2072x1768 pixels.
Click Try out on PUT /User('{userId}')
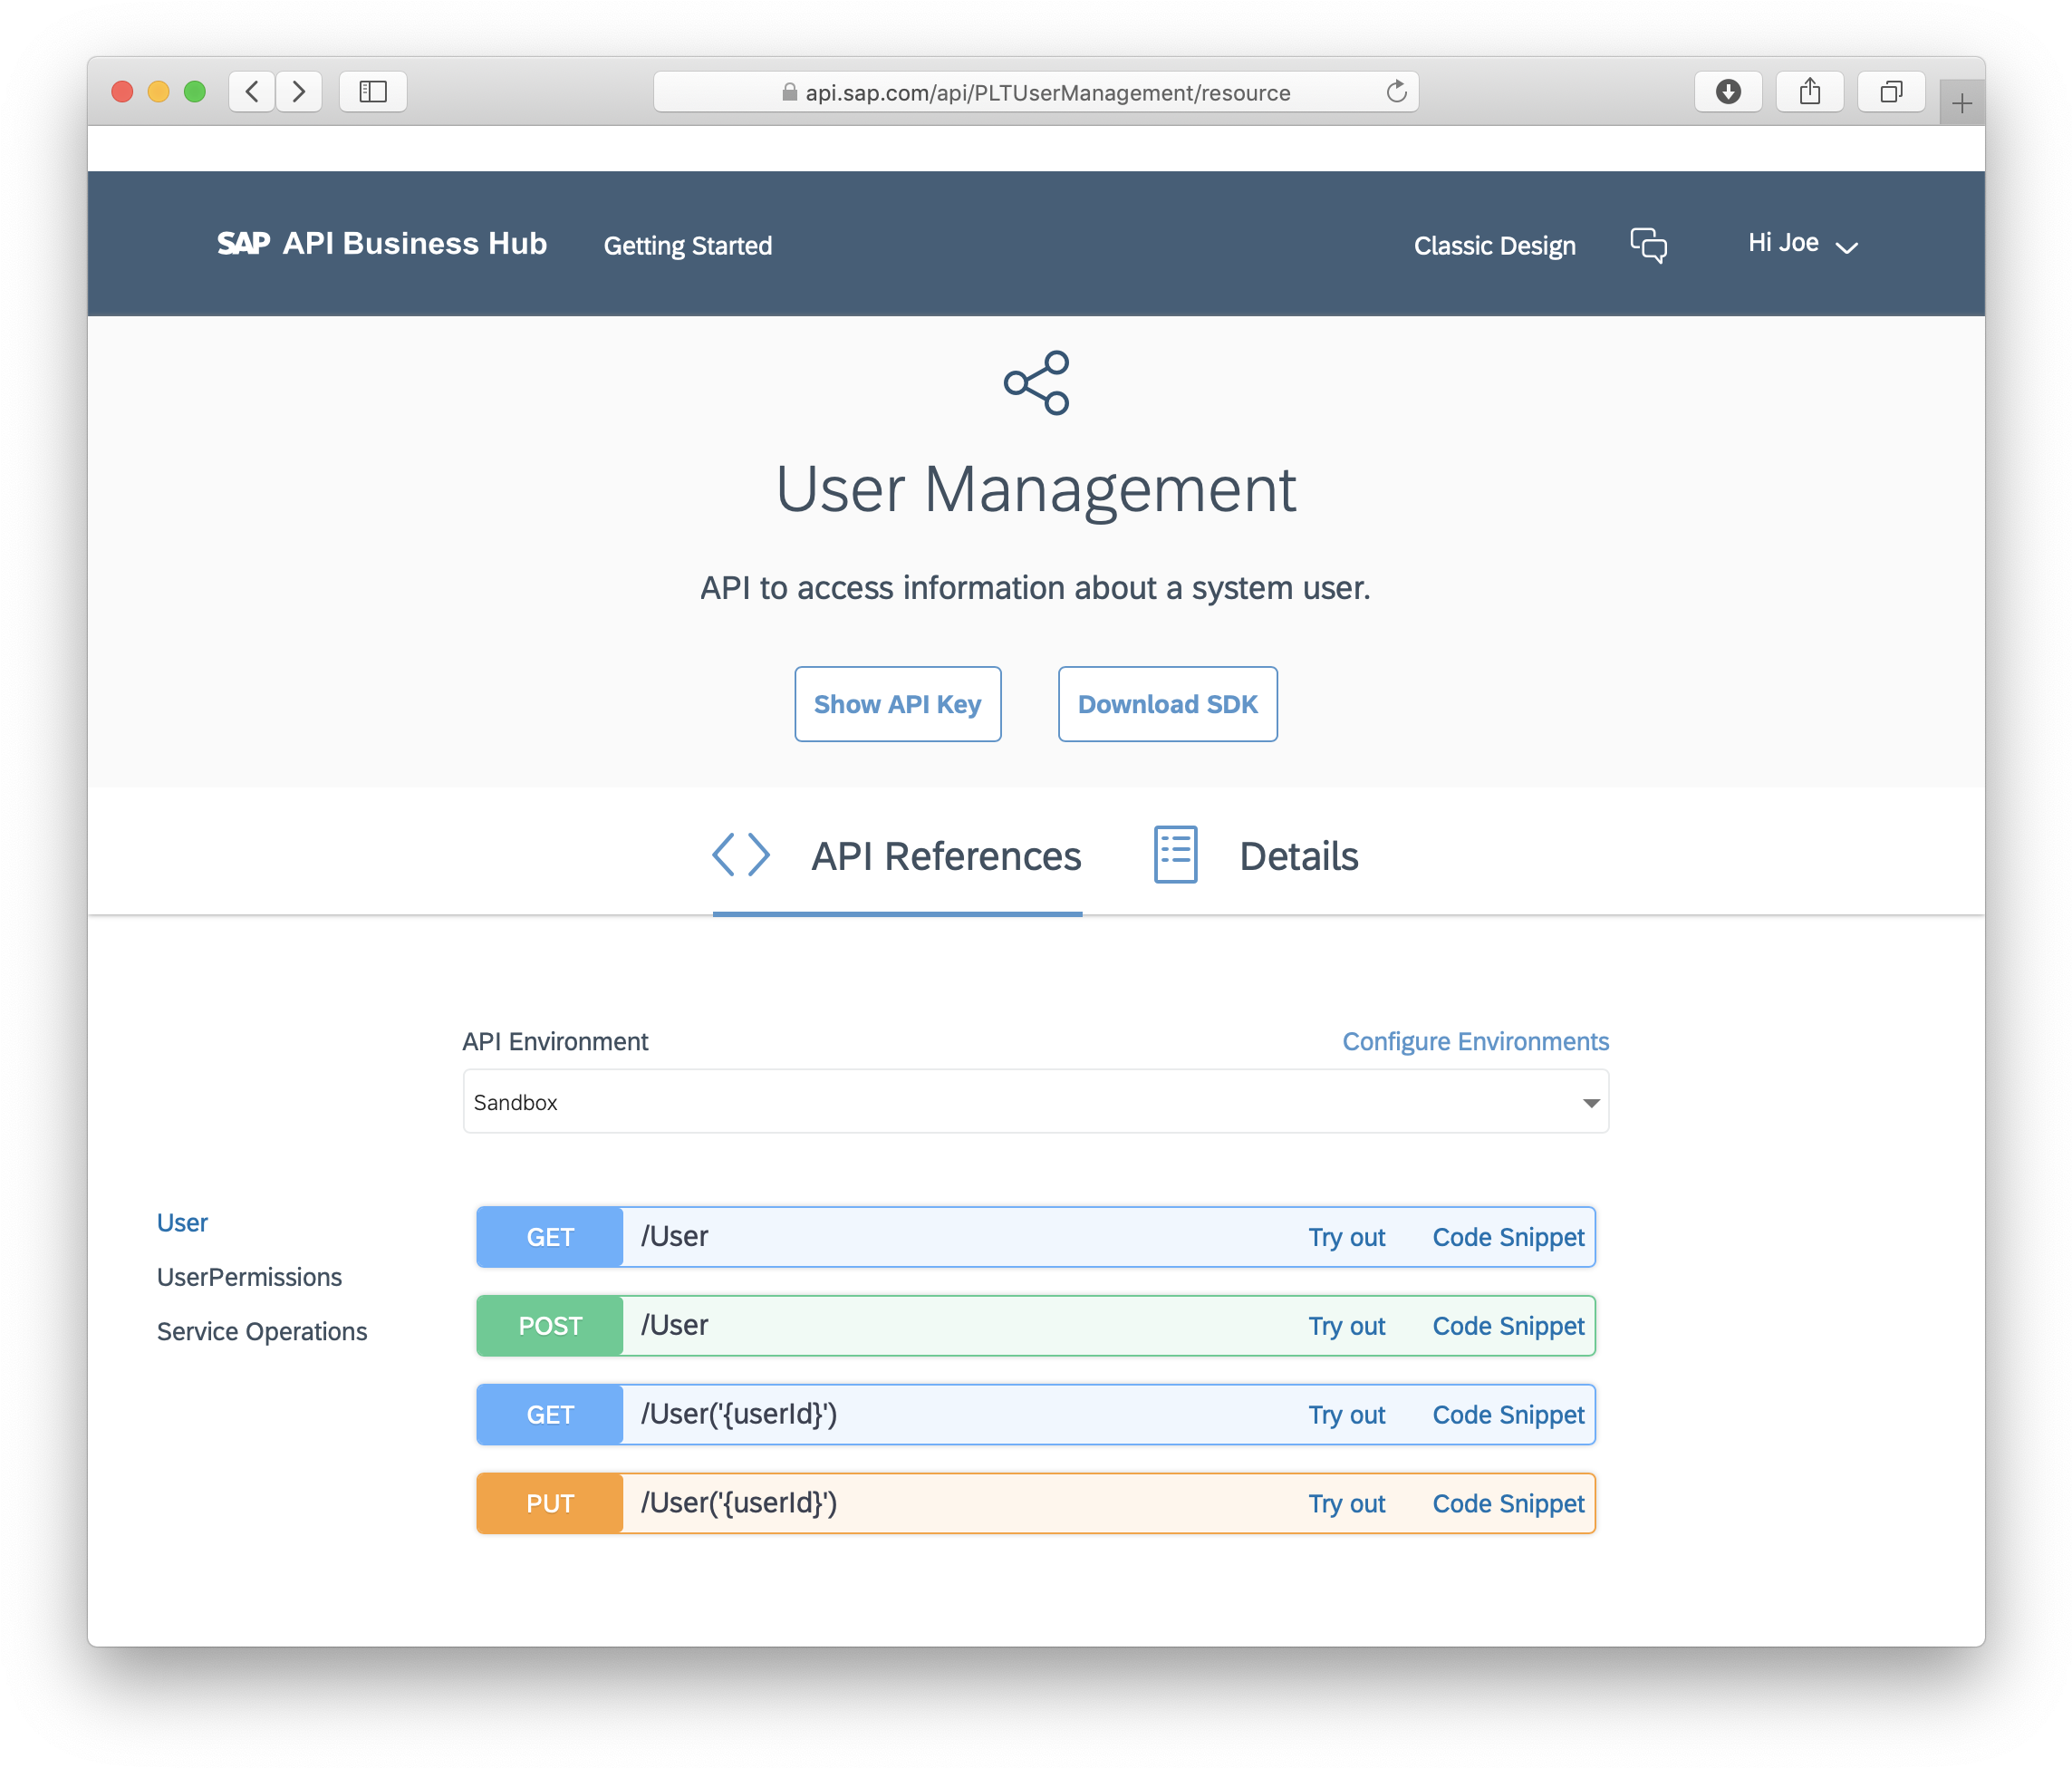tap(1346, 1504)
